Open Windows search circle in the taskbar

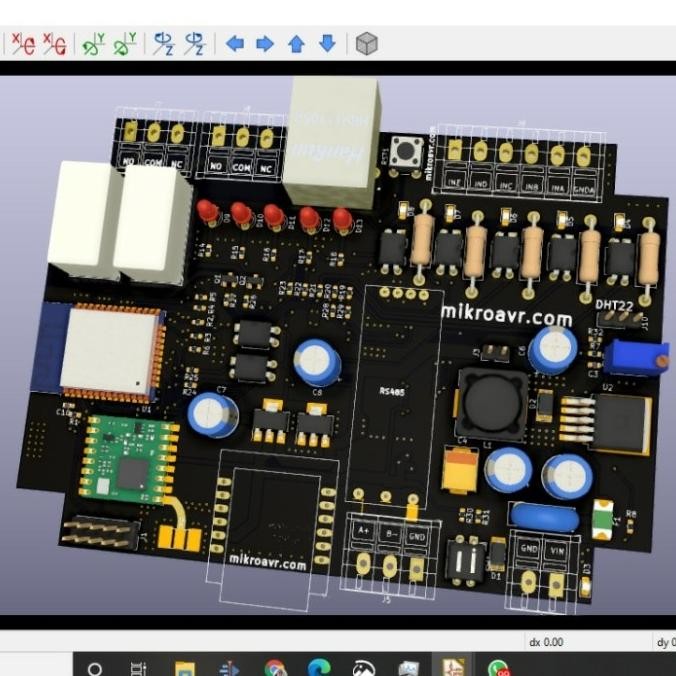click(x=94, y=668)
